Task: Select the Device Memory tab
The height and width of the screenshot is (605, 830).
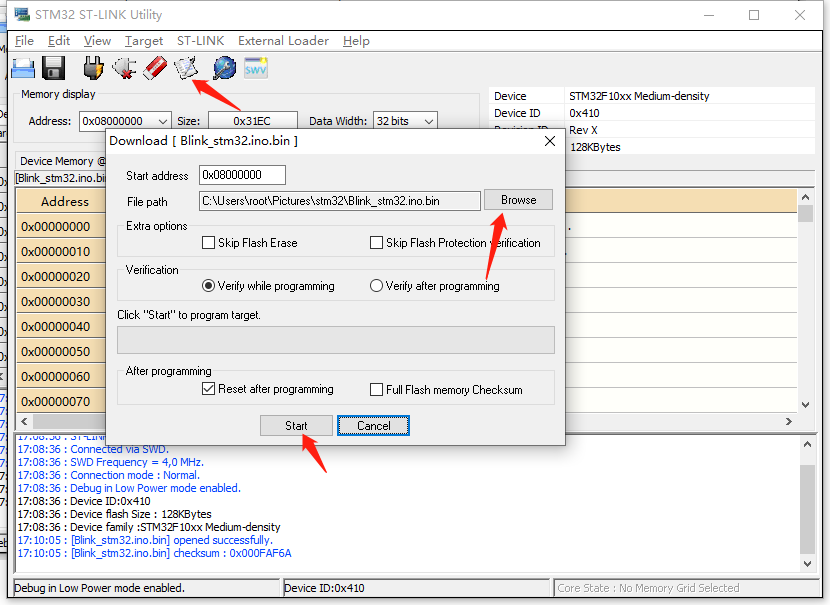Action: click(x=60, y=161)
